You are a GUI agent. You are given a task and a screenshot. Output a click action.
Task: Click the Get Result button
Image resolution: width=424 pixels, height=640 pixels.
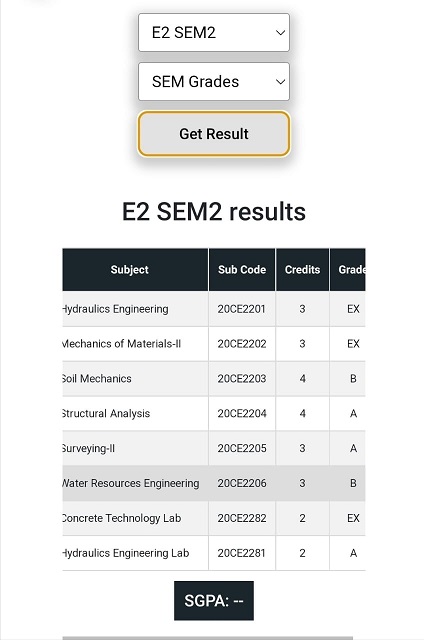tap(214, 134)
